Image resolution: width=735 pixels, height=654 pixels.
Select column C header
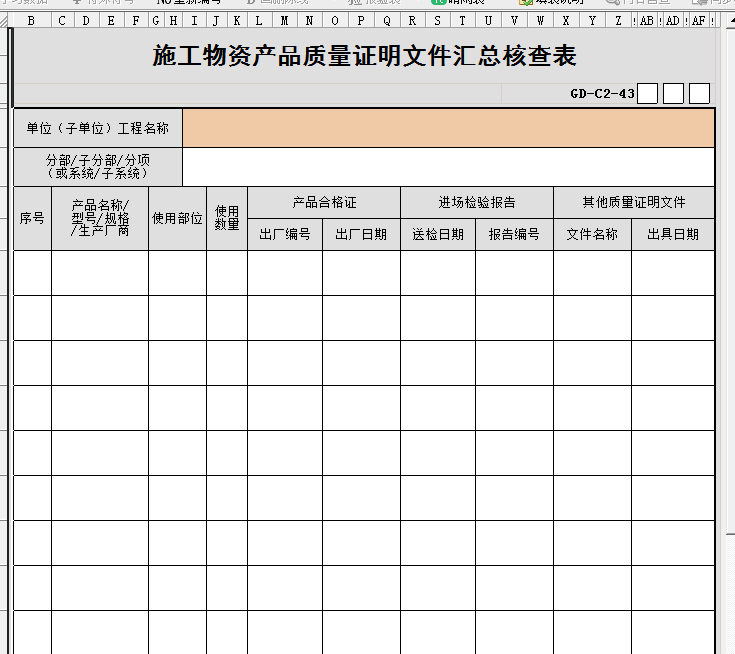[x=62, y=20]
